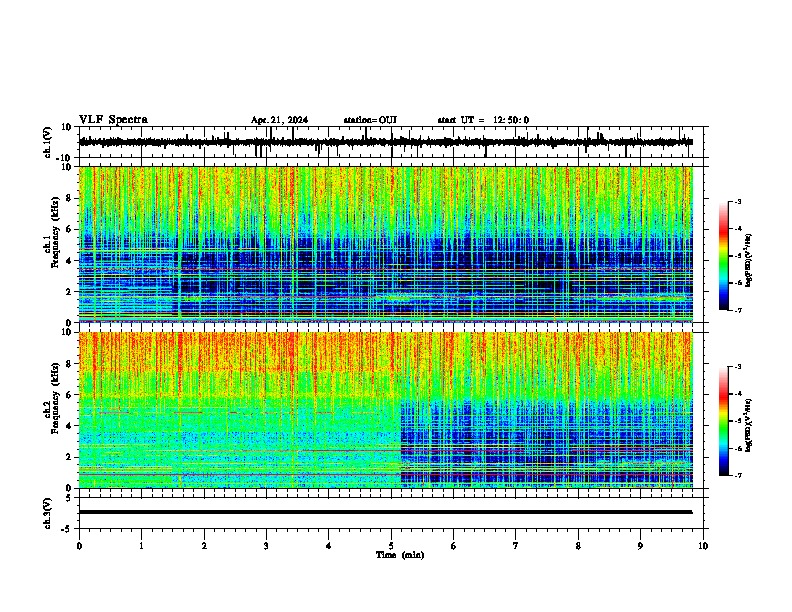Click the -7 label on ch.1 colorbar

[x=737, y=310]
